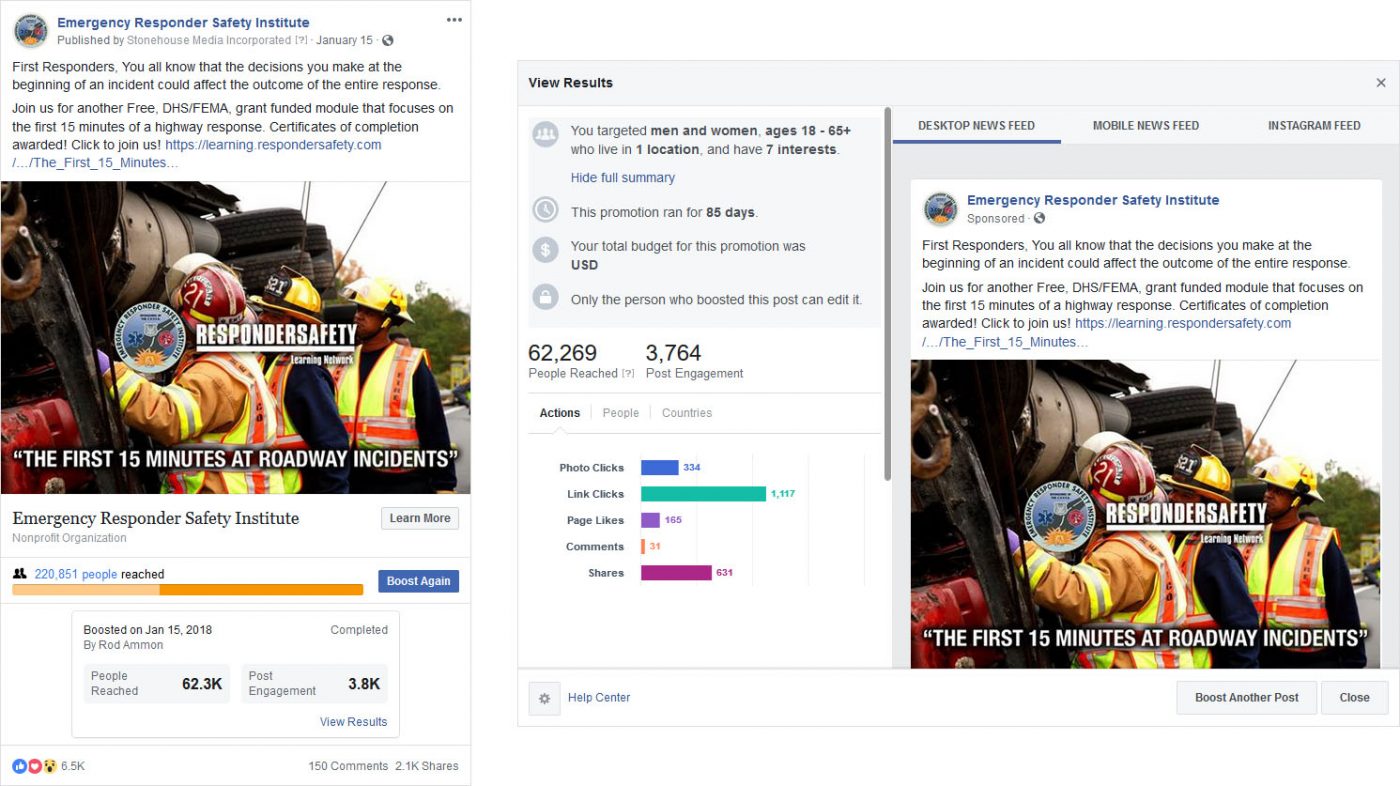The height and width of the screenshot is (786, 1400).
Task: Click the gear settings icon beside Help Center
Action: 544,698
